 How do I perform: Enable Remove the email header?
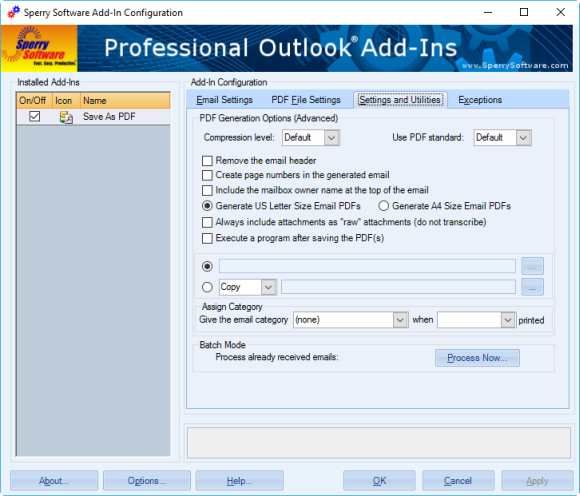click(207, 161)
